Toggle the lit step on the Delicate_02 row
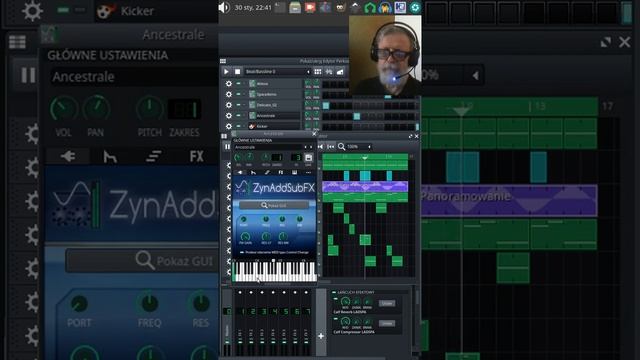The image size is (640, 360). pyautogui.click(x=326, y=105)
